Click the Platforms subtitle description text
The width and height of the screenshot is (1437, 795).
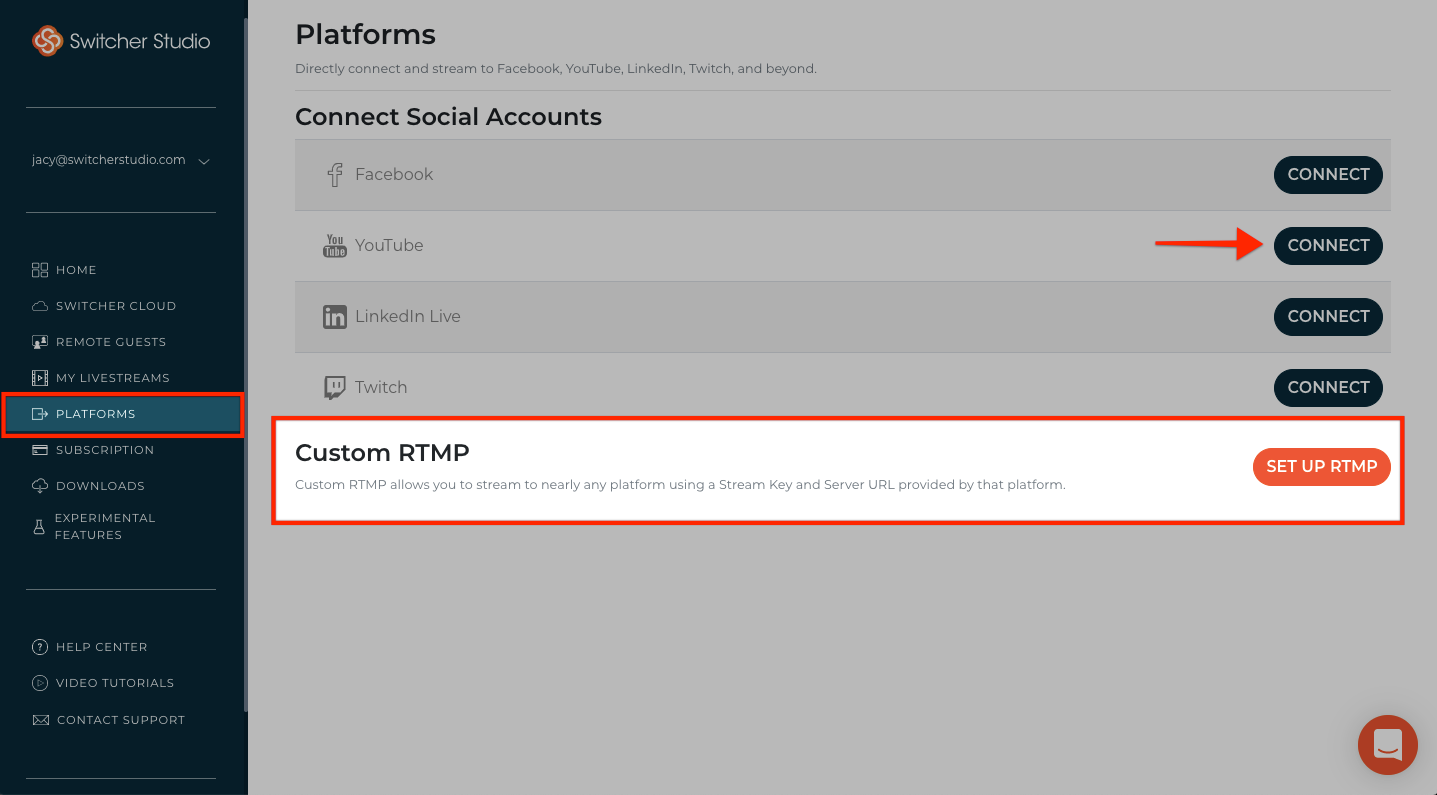(556, 69)
